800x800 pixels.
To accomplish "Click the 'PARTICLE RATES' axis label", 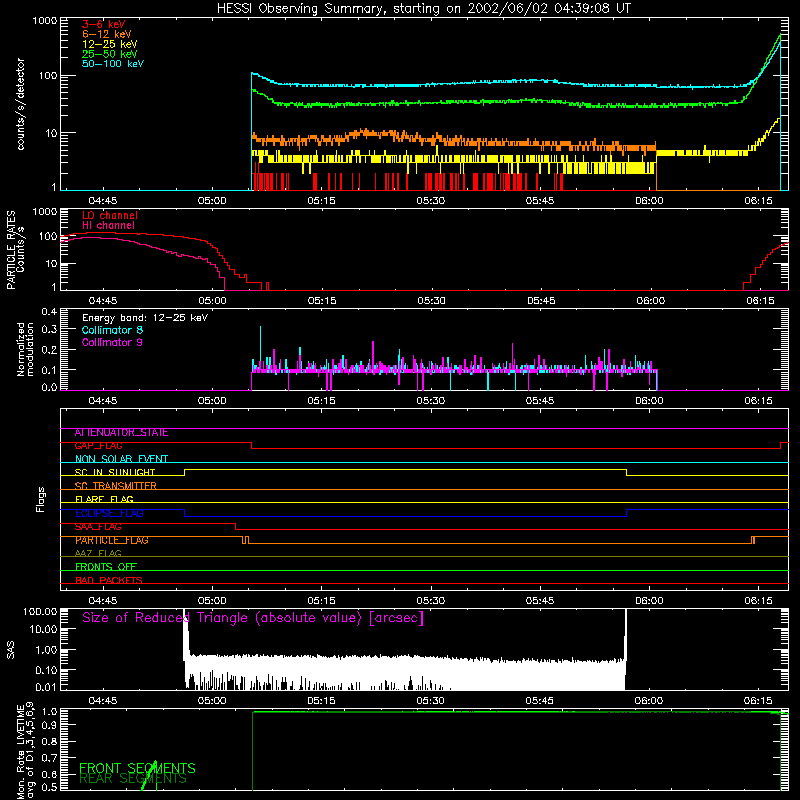I will click(11, 250).
